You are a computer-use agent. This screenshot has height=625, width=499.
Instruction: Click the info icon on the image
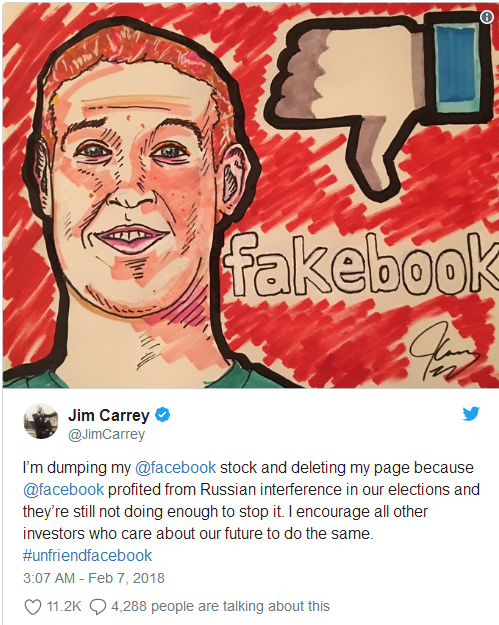[487, 17]
